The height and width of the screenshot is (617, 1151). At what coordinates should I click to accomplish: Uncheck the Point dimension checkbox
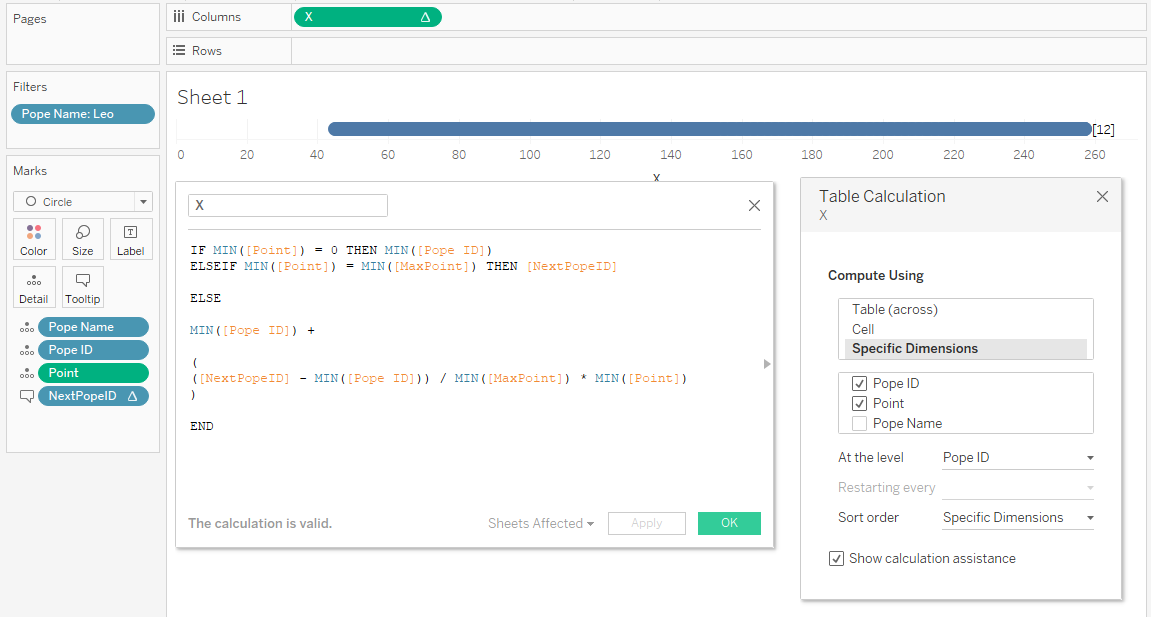pos(859,404)
